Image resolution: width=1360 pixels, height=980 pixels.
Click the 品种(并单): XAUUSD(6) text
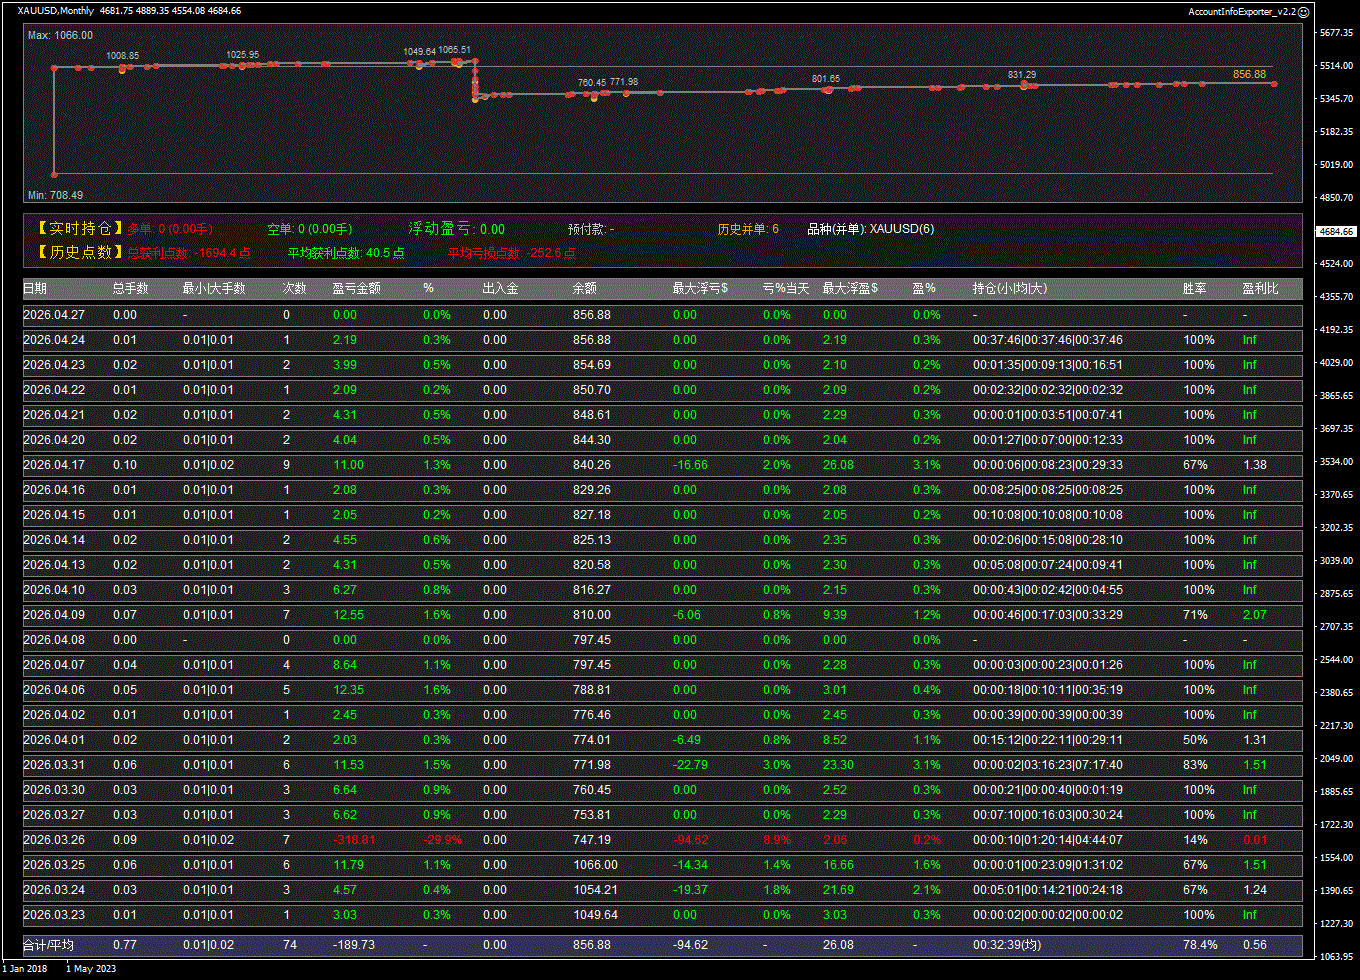(x=870, y=229)
